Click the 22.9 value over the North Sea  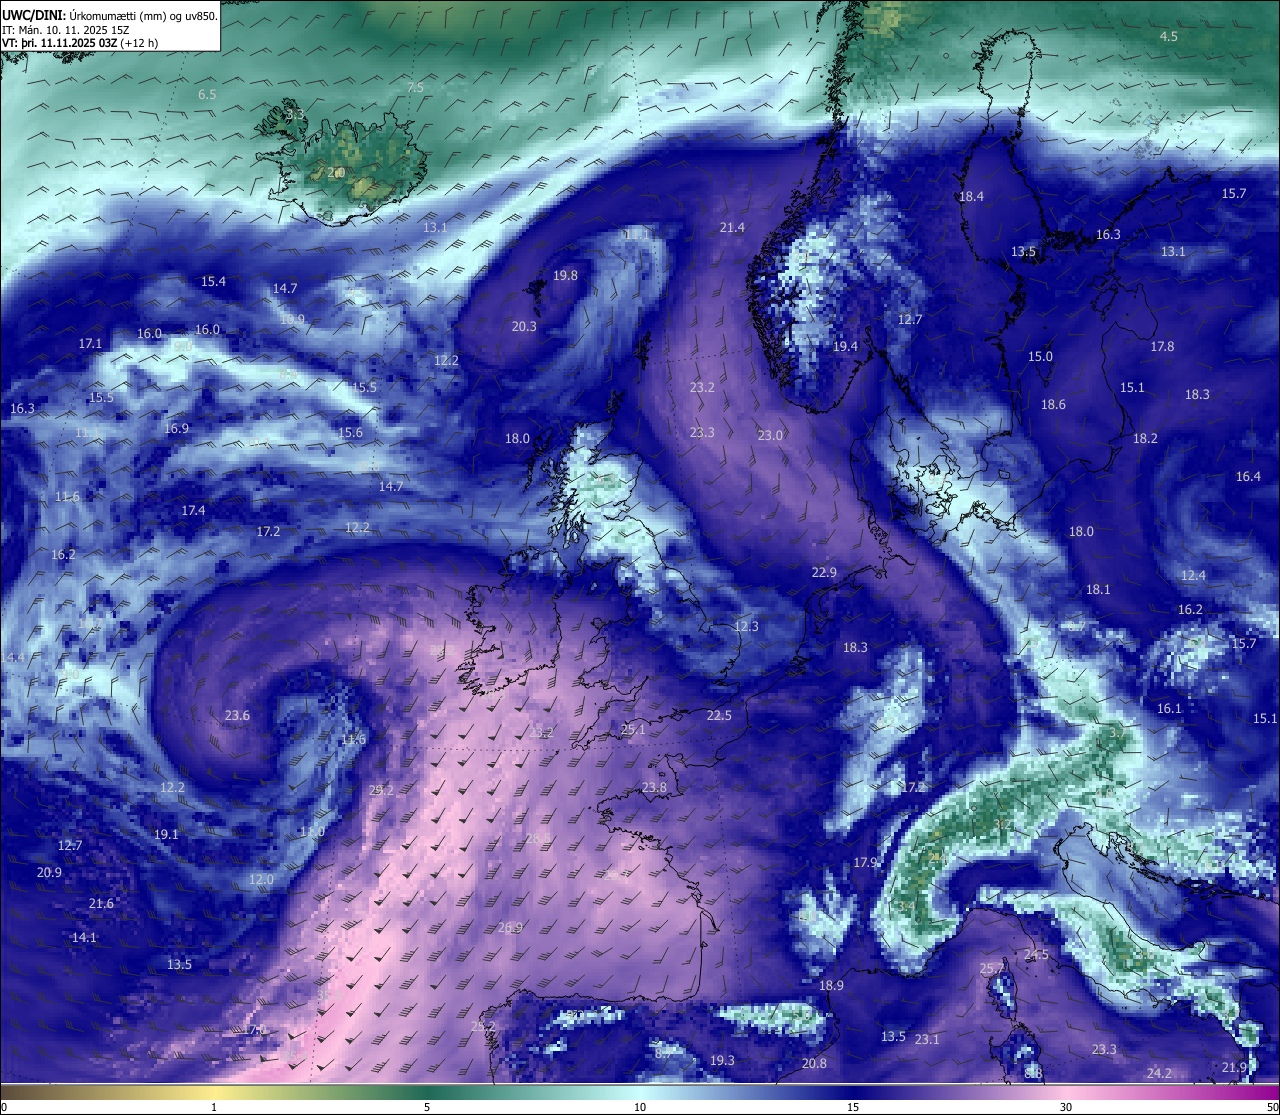823,573
